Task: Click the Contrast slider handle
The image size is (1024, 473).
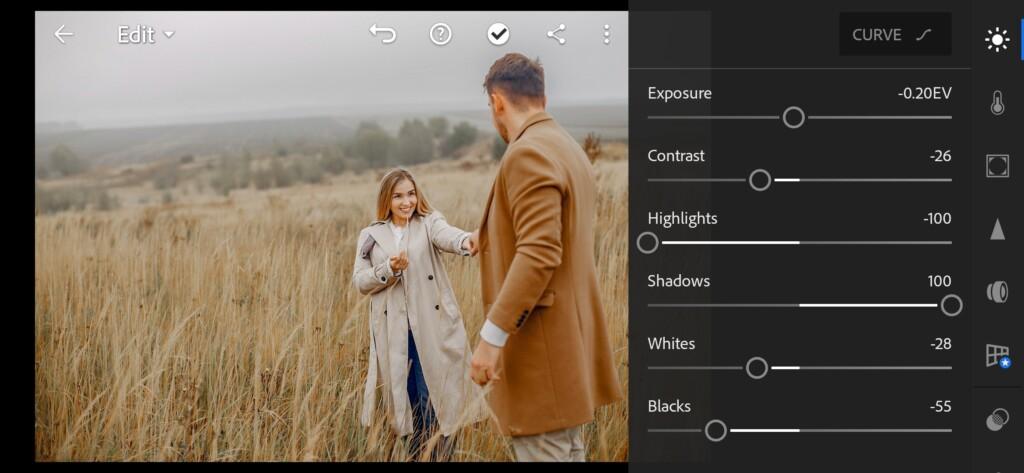Action: 760,180
